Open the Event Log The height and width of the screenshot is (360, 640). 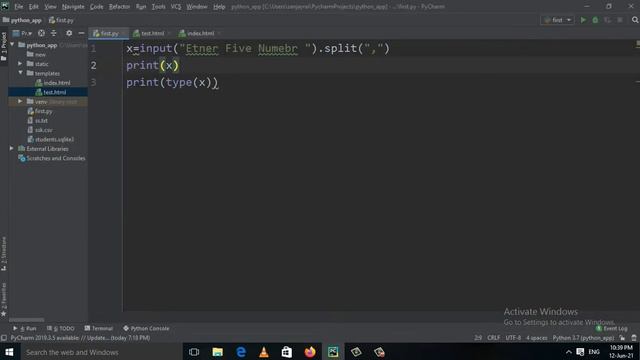[x=611, y=328]
